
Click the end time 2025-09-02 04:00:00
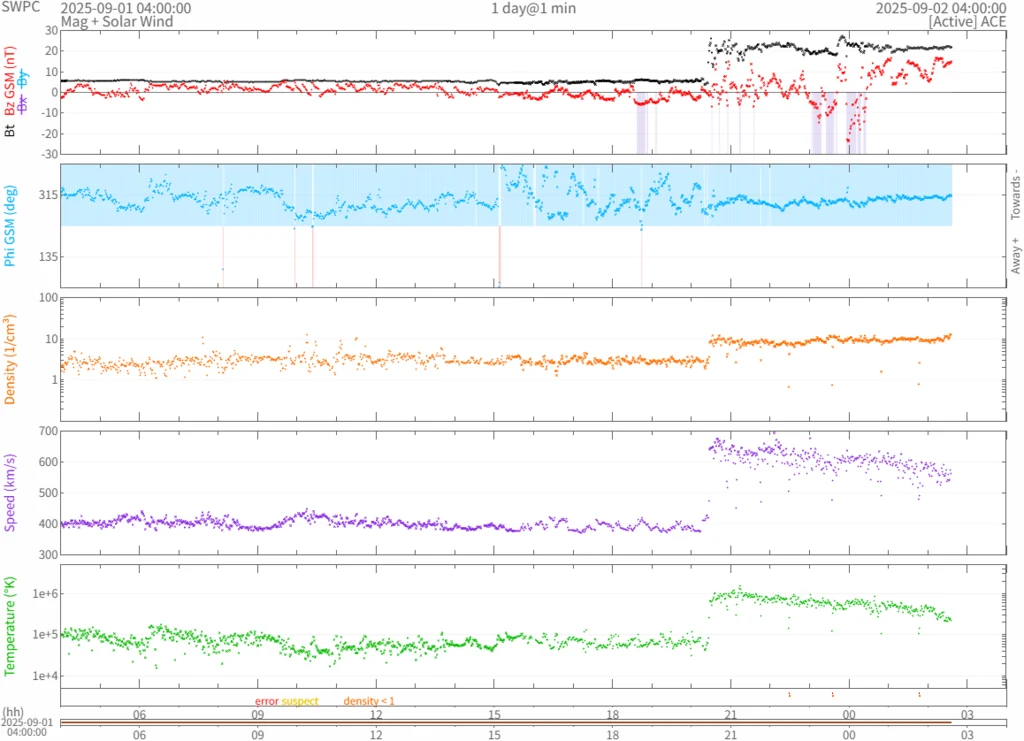click(941, 8)
